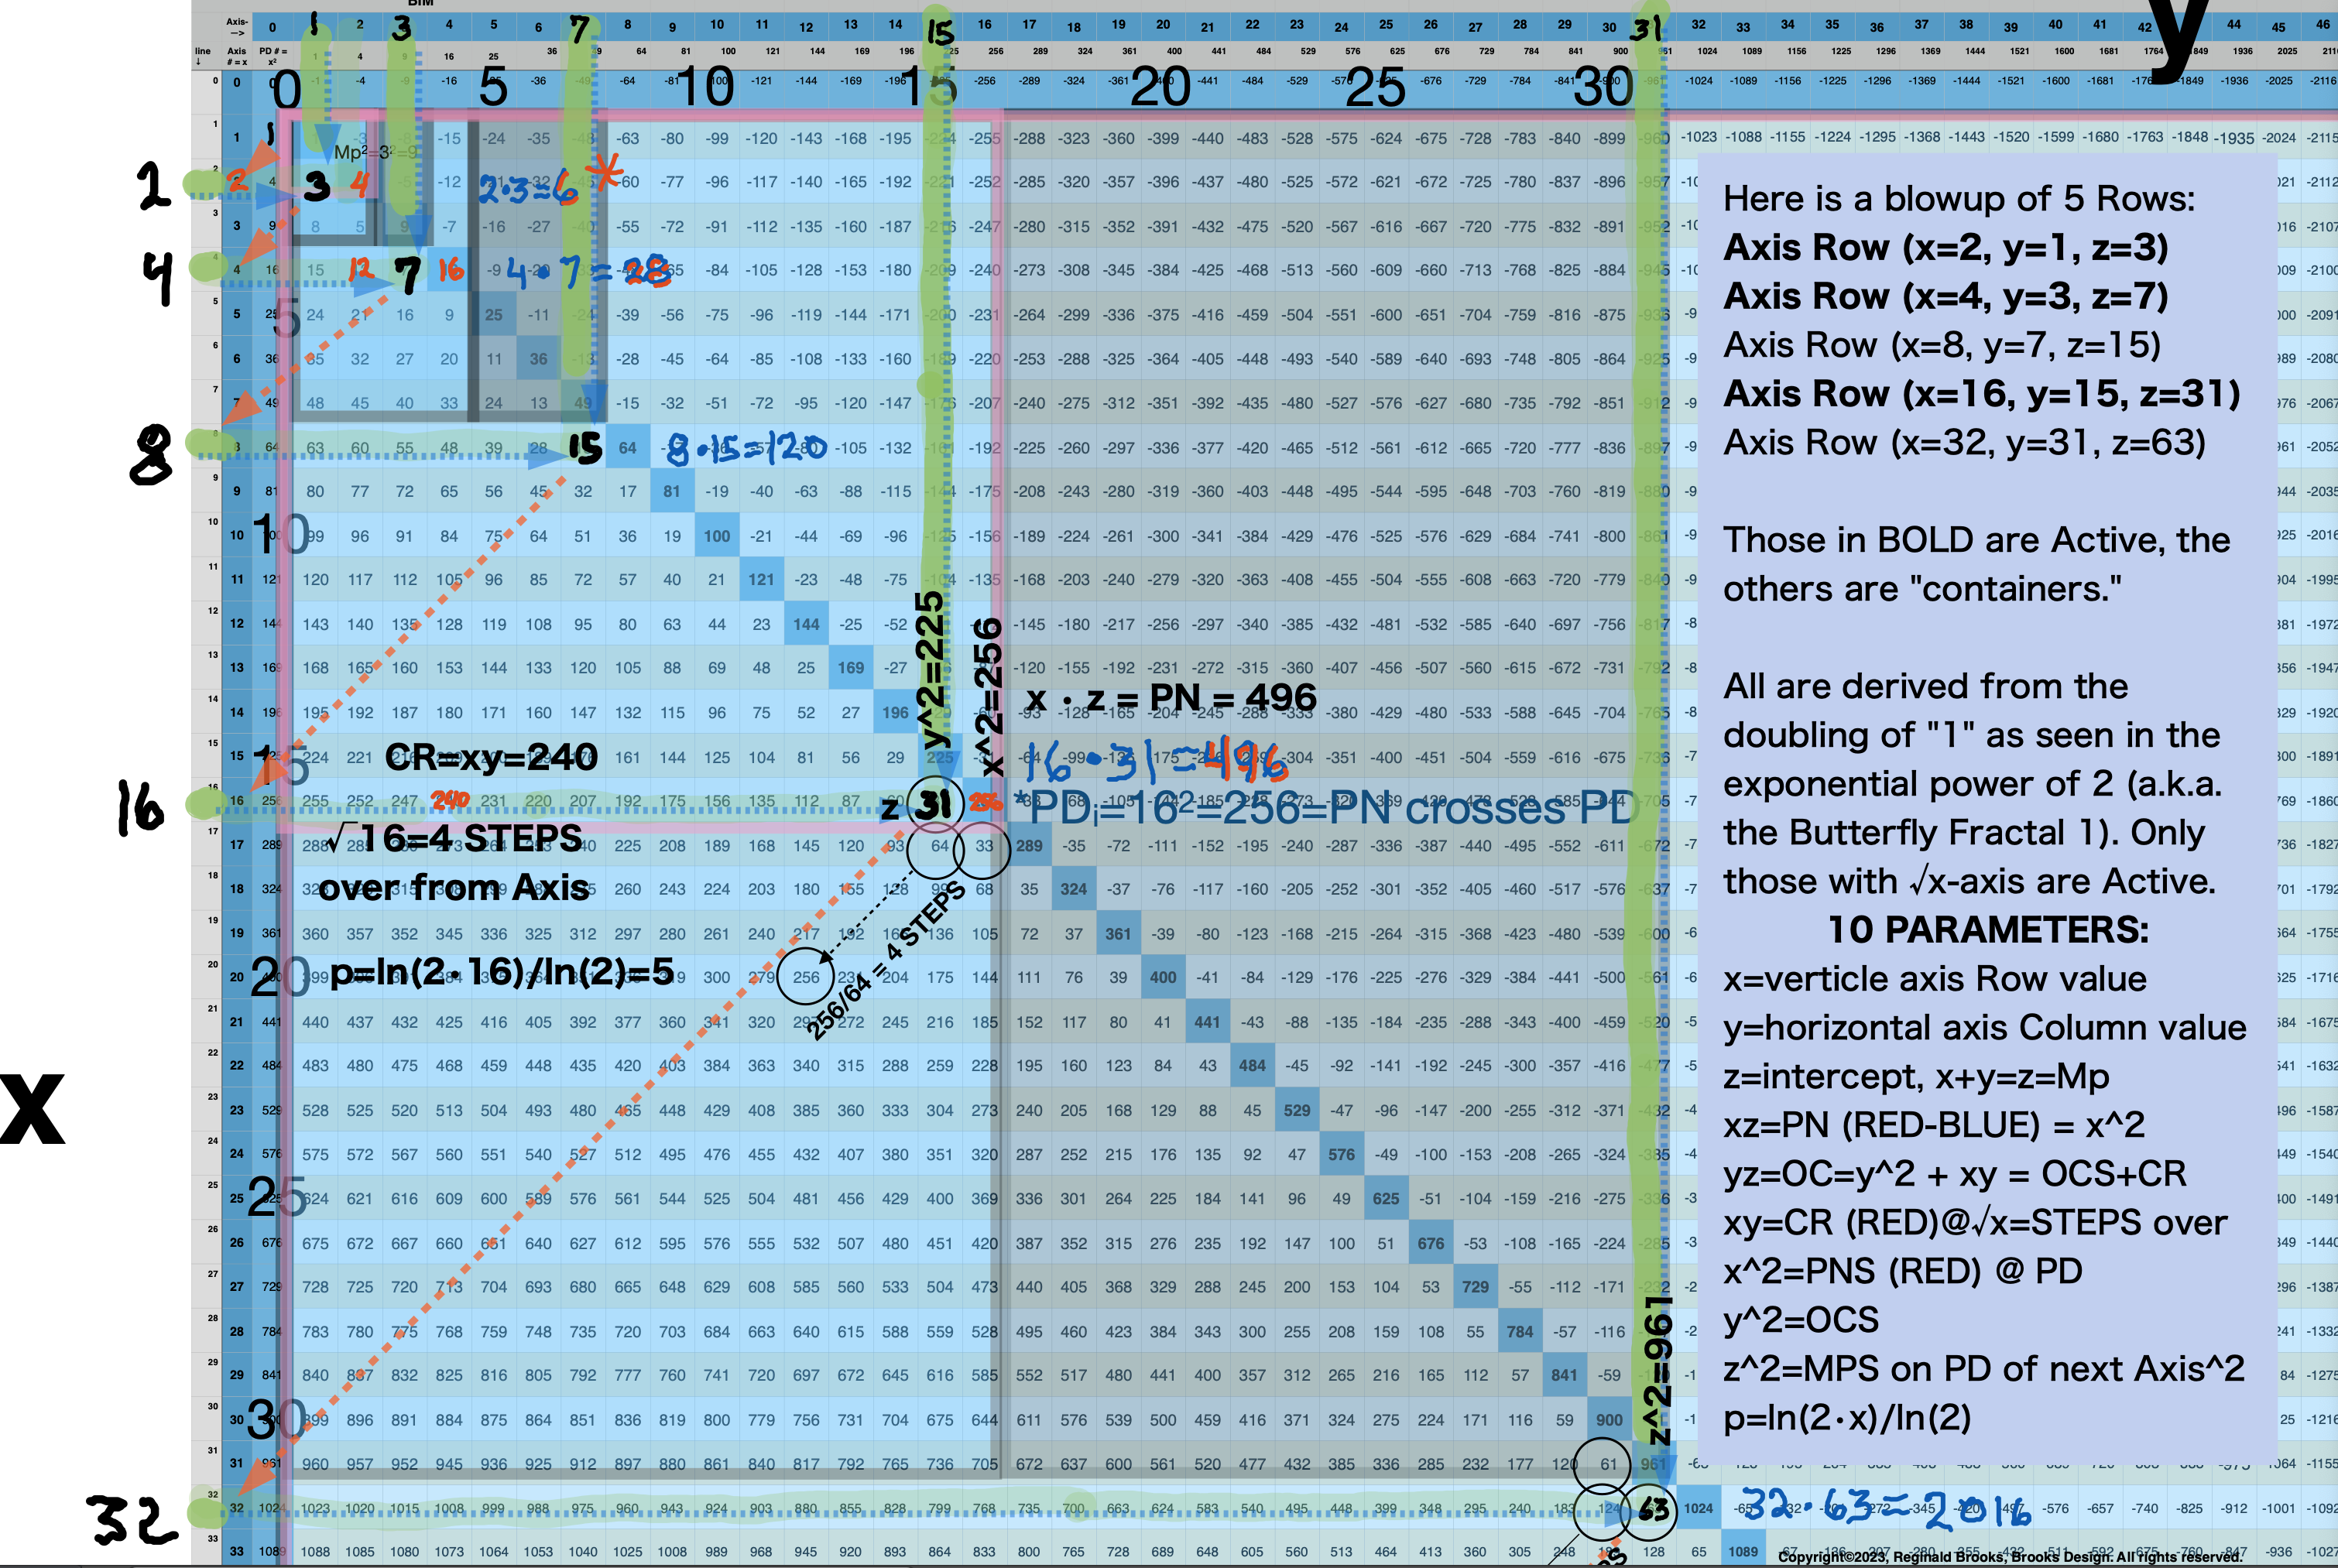Image resolution: width=2338 pixels, height=1568 pixels.
Task: Select the bold diagonal cell 900
Action: coord(1609,1419)
